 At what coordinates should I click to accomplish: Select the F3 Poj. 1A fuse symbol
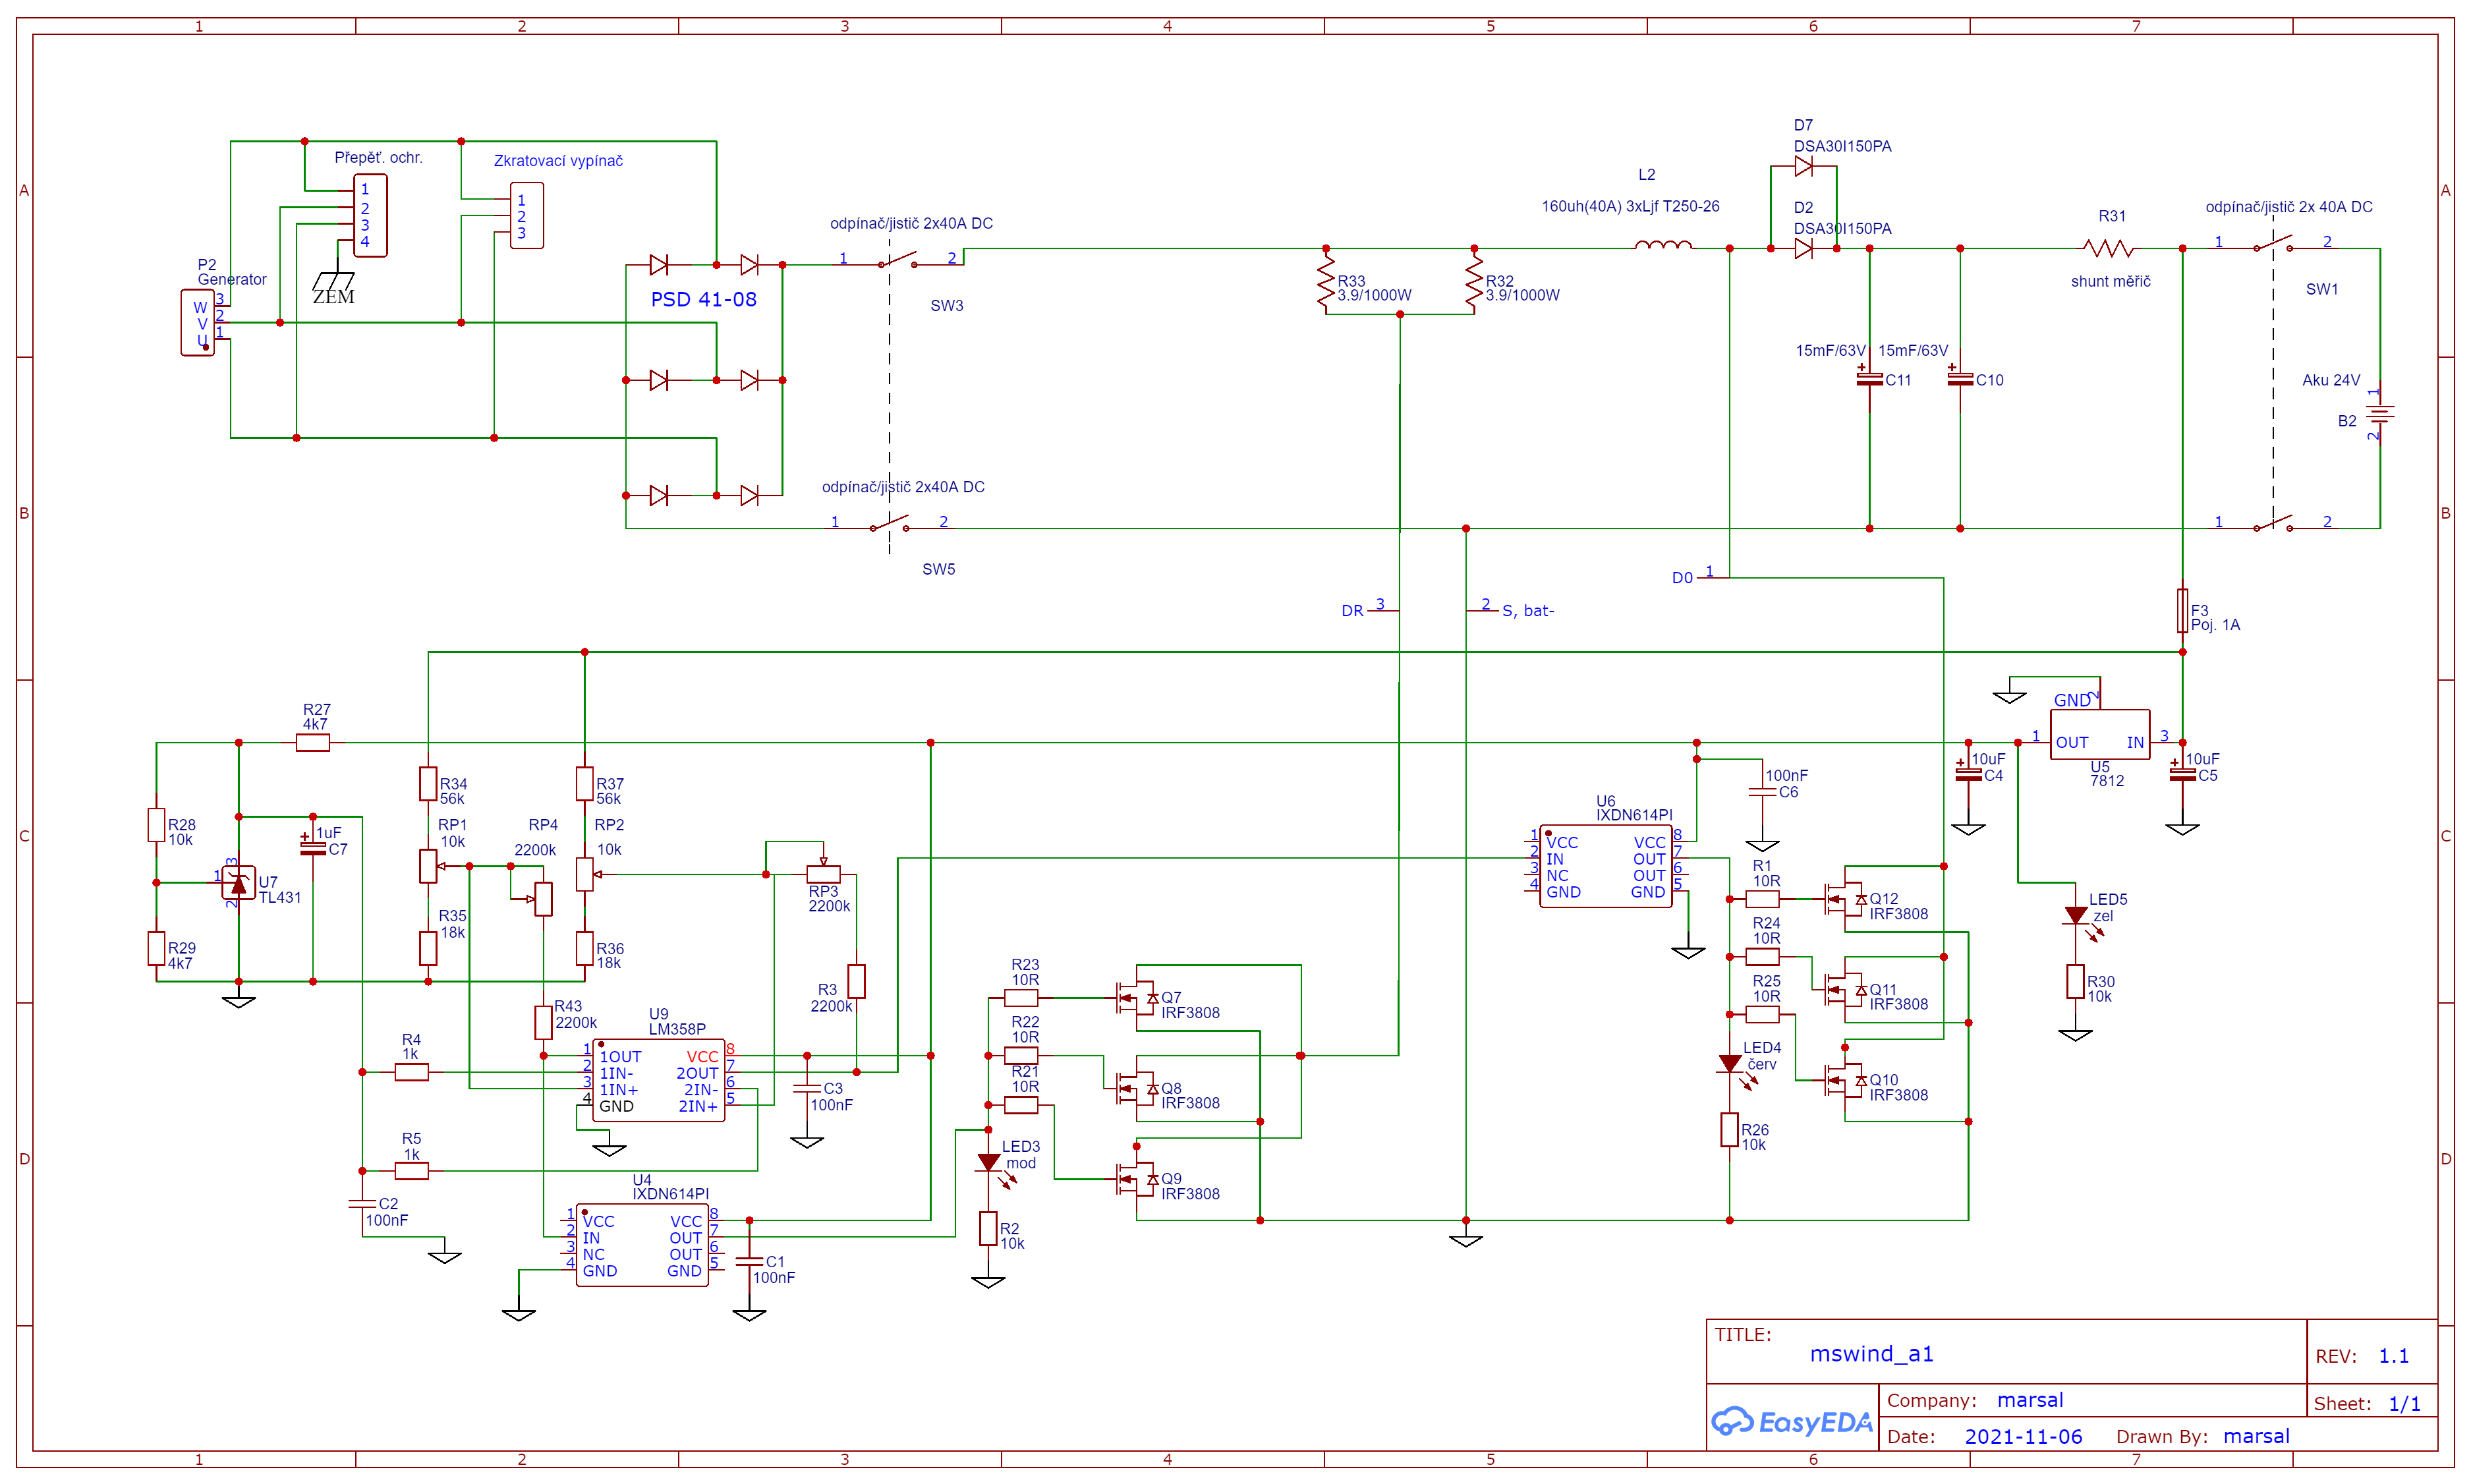pos(2183,610)
